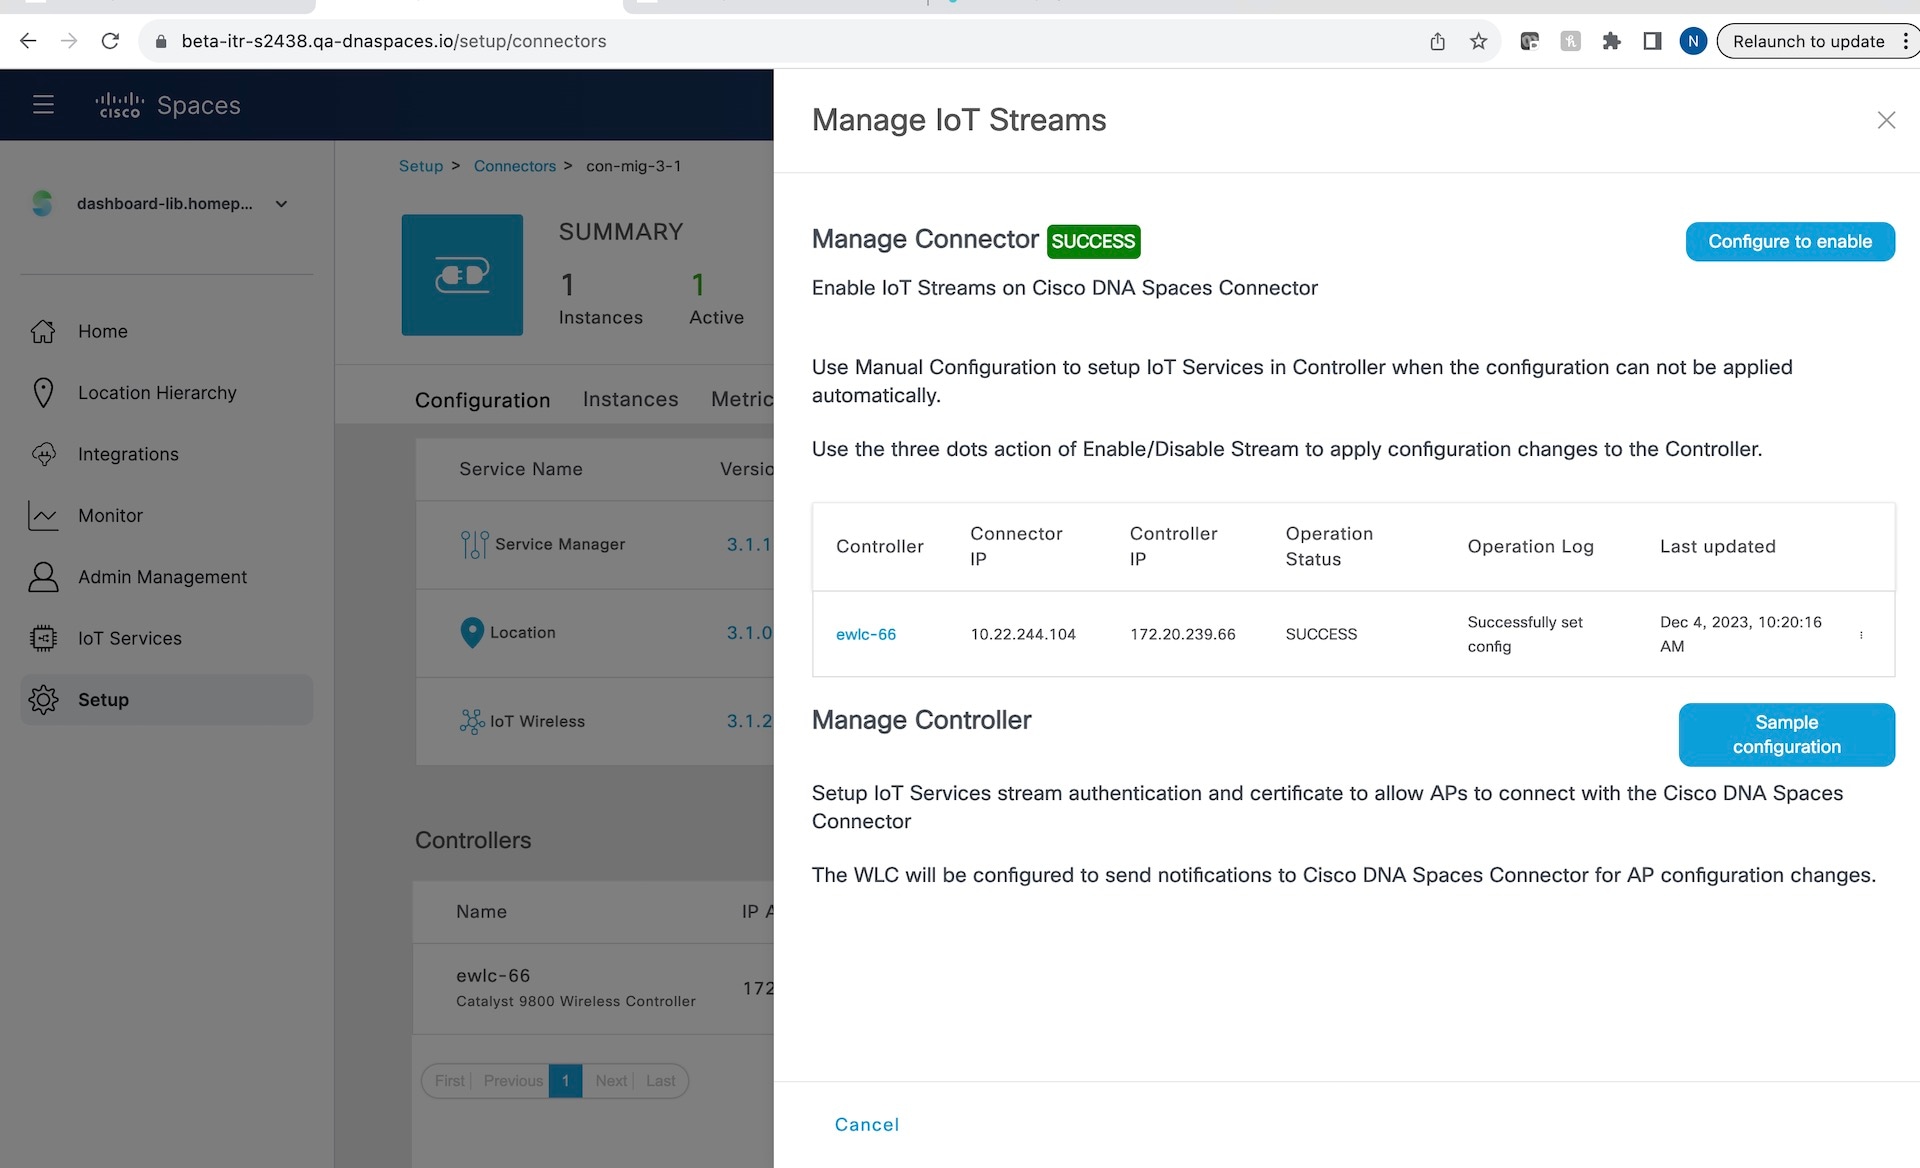Bookmark this page with the star icon
Viewport: 1920px width, 1168px height.
point(1478,41)
